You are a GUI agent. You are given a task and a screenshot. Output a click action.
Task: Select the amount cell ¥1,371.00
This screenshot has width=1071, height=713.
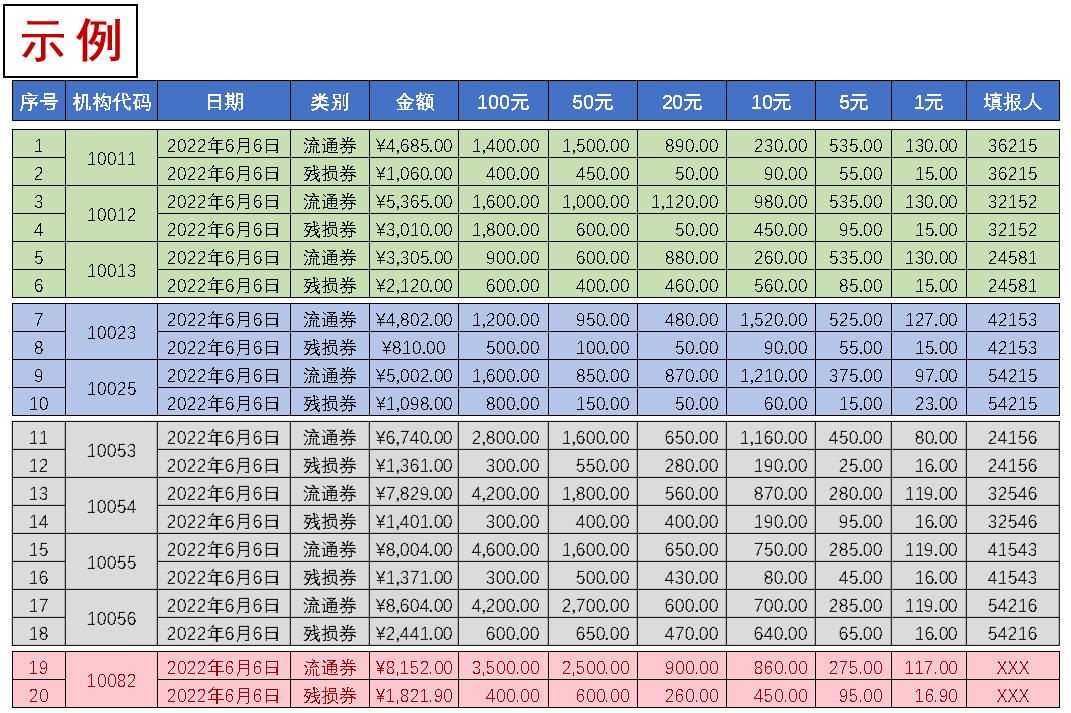415,578
